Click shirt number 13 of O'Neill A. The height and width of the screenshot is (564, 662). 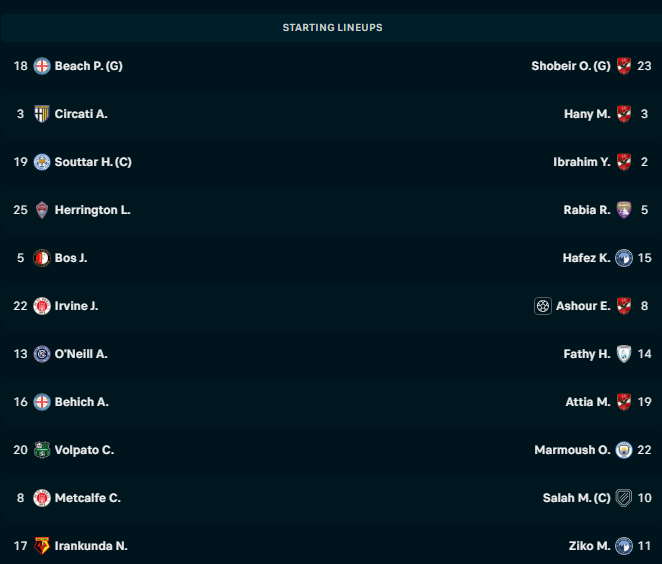pos(20,354)
